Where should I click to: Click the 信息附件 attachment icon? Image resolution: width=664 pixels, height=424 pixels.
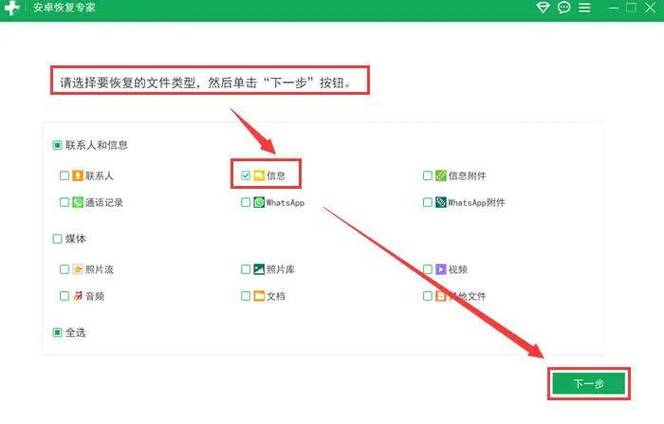(441, 175)
